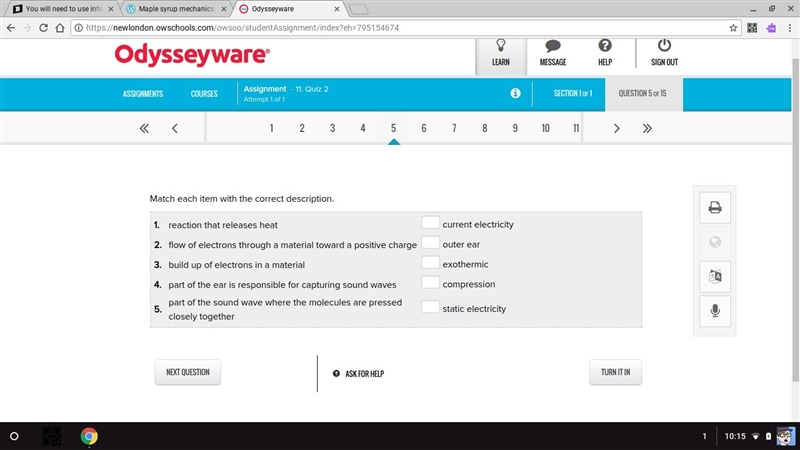Open new tab button
800x450 pixels.
[359, 9]
